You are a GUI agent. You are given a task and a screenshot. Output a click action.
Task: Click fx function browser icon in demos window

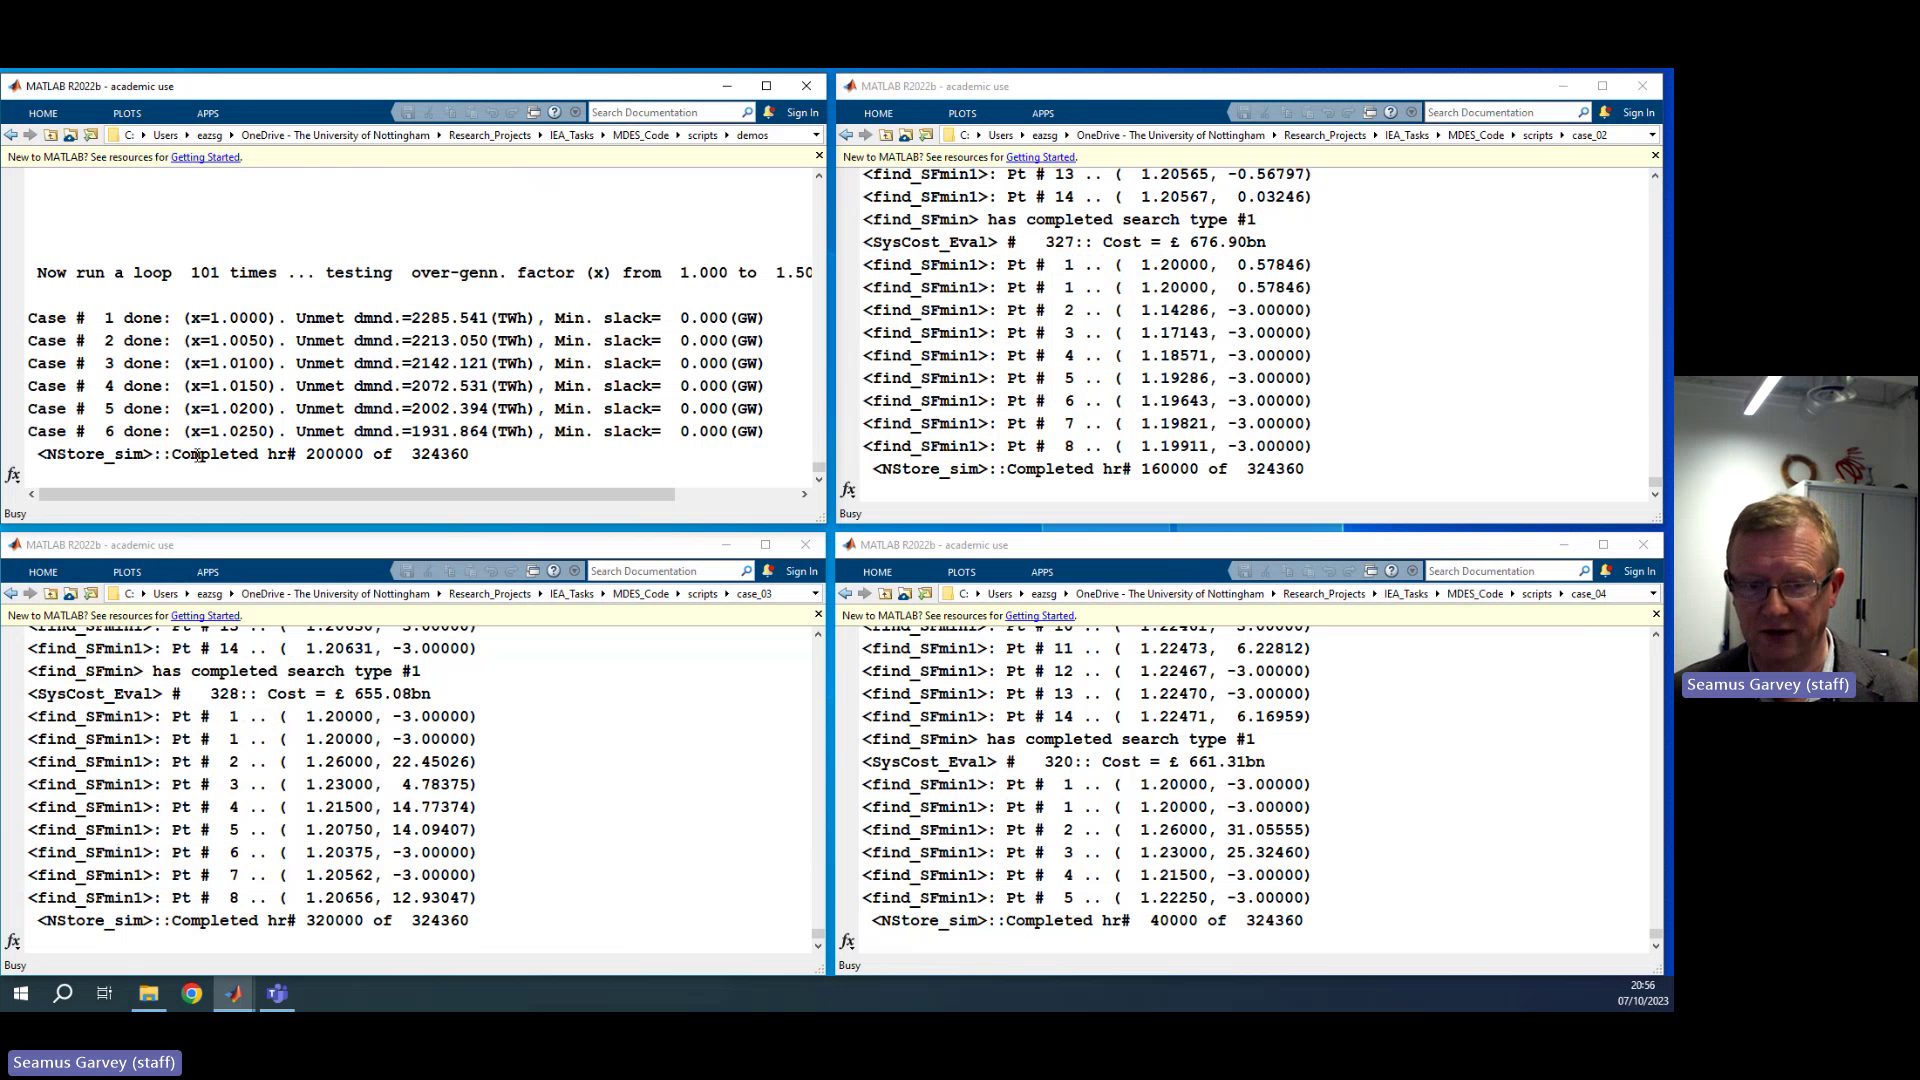point(13,475)
